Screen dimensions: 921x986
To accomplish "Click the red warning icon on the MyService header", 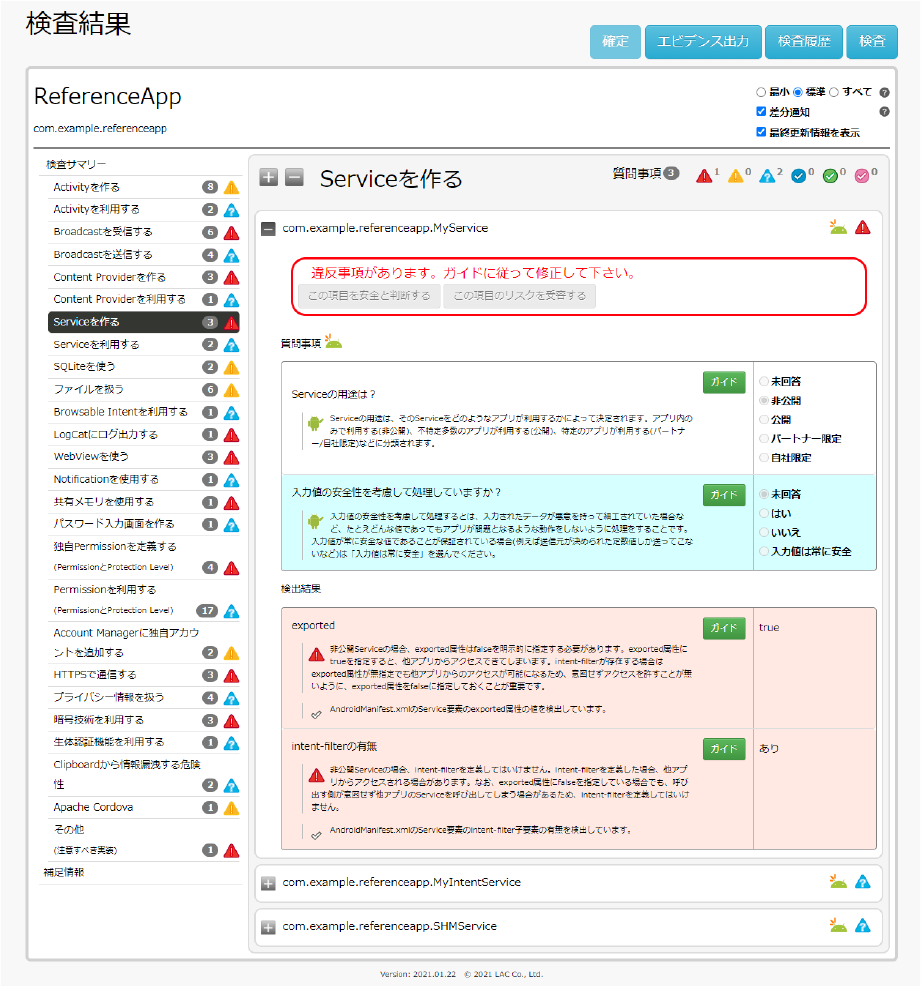I will pyautogui.click(x=863, y=227).
